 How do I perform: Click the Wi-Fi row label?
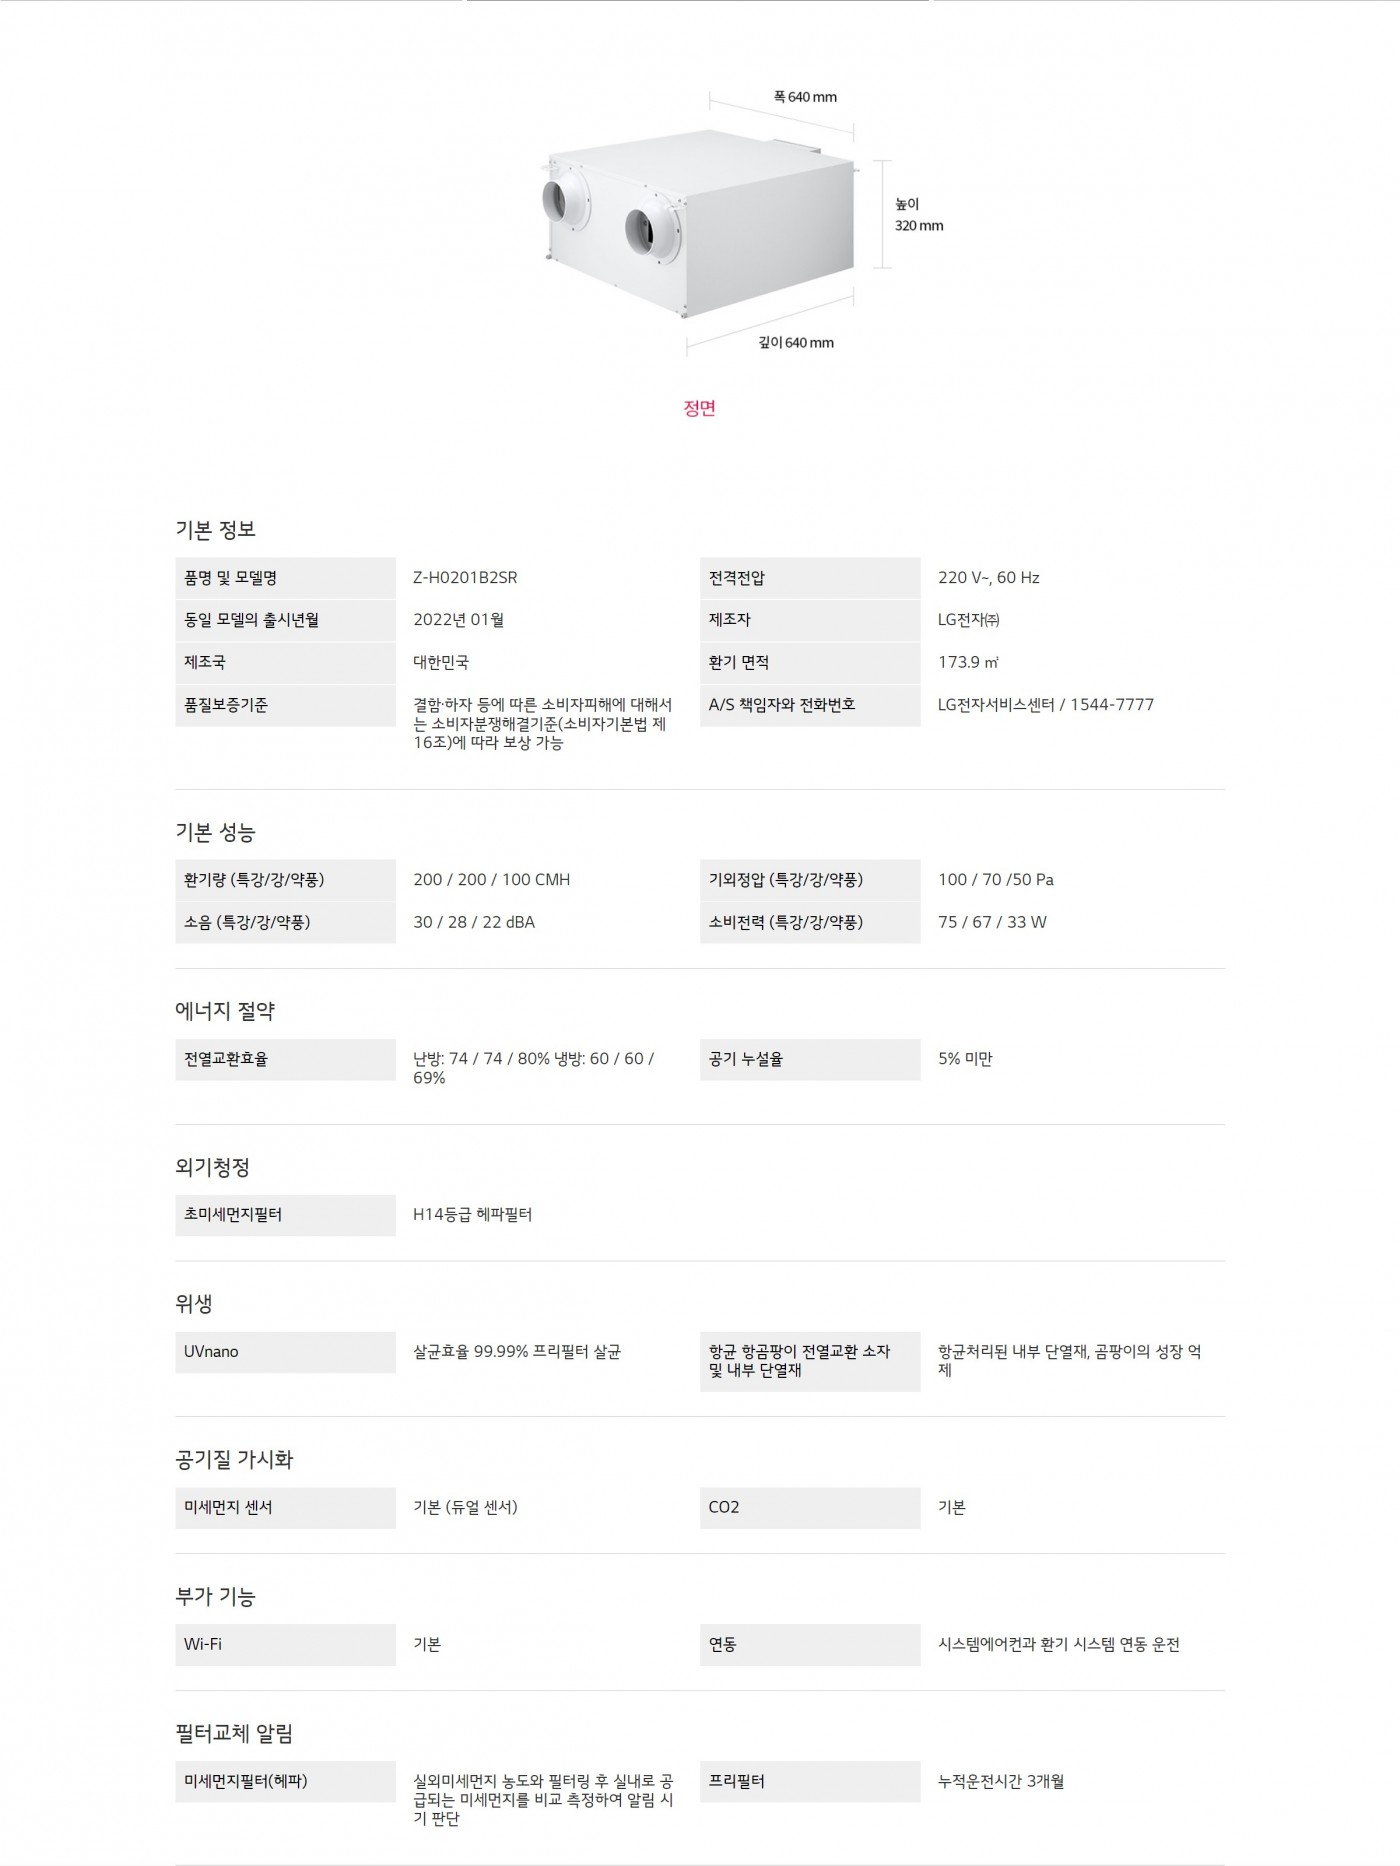pos(203,1645)
